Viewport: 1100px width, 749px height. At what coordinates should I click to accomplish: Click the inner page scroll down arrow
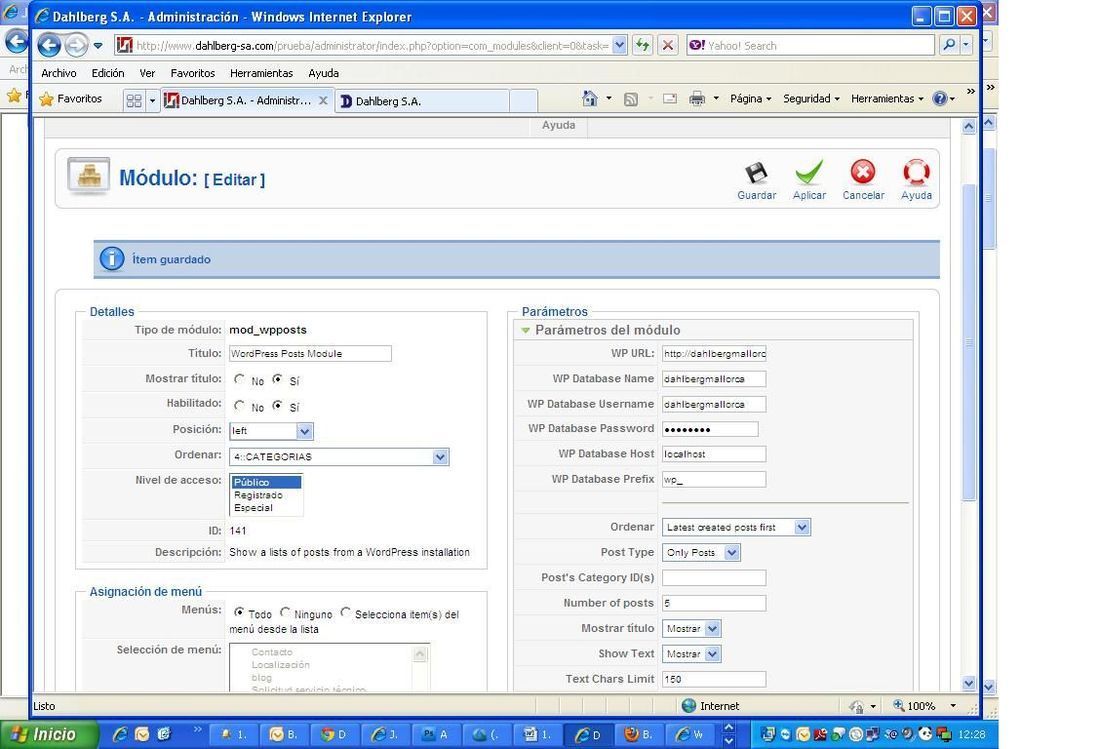point(969,683)
